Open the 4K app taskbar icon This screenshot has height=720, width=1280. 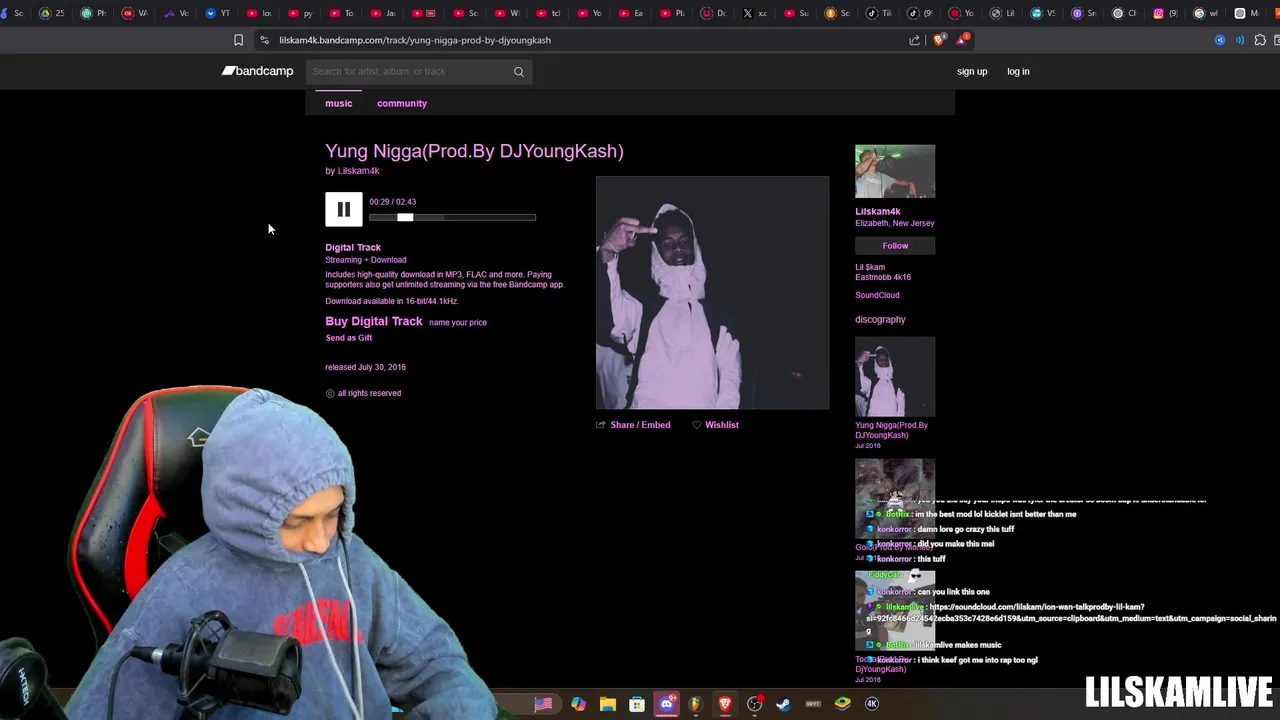coord(872,704)
